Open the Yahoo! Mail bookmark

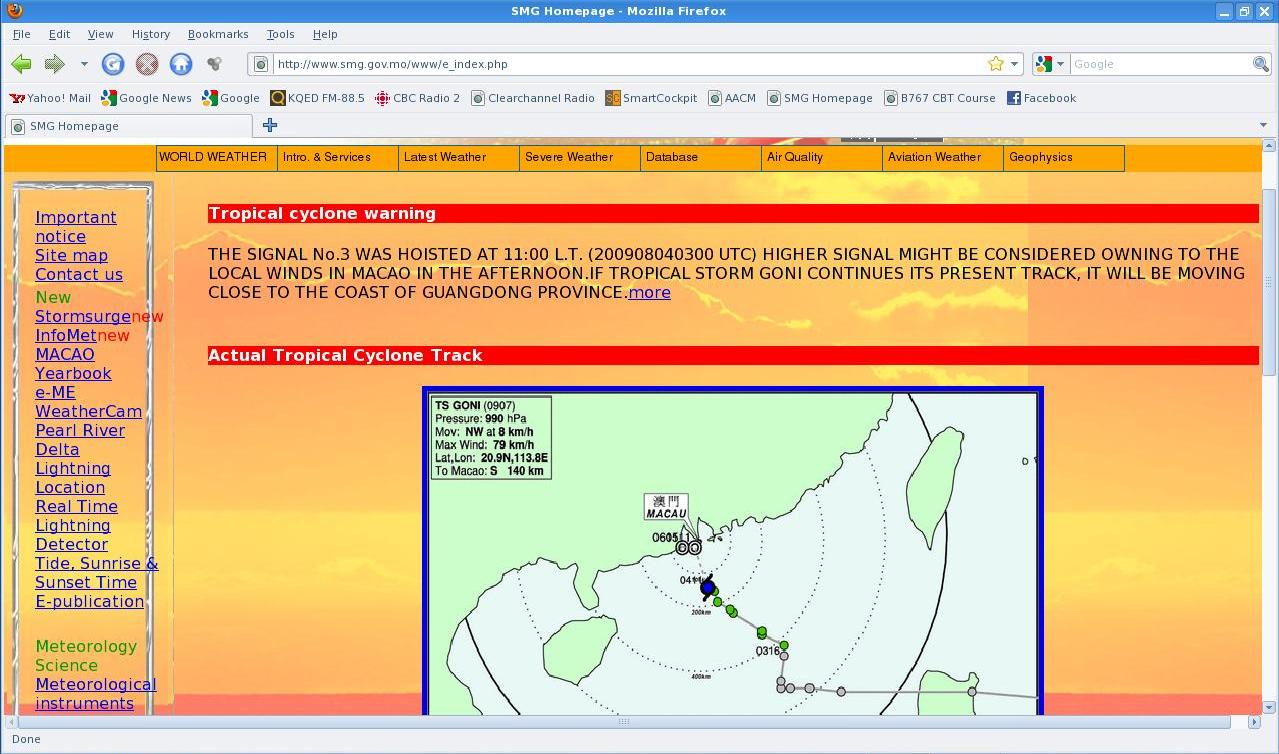click(50, 98)
